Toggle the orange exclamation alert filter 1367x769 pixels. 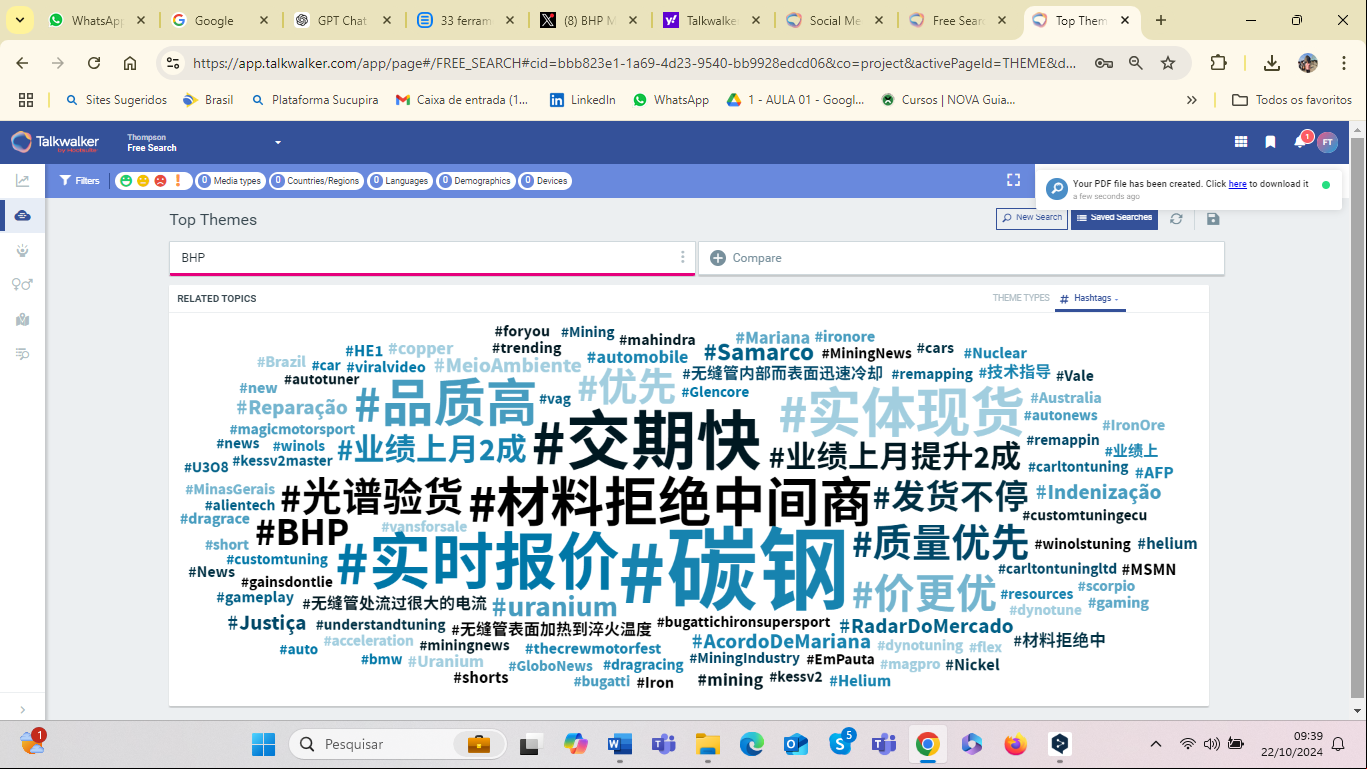177,181
